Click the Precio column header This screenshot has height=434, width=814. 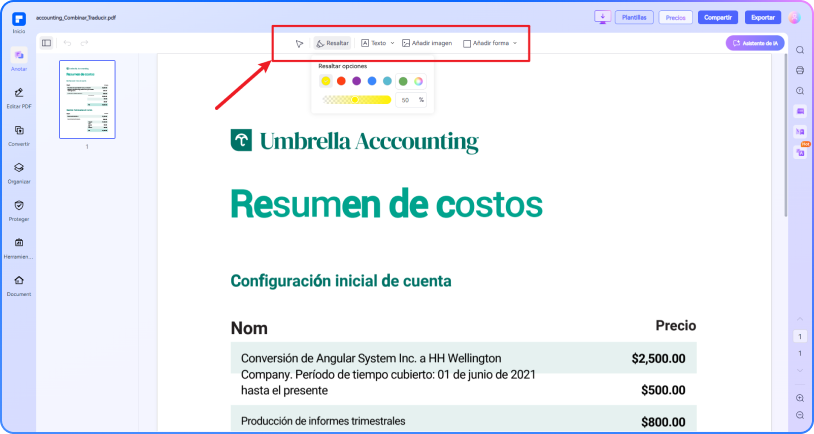[676, 326]
